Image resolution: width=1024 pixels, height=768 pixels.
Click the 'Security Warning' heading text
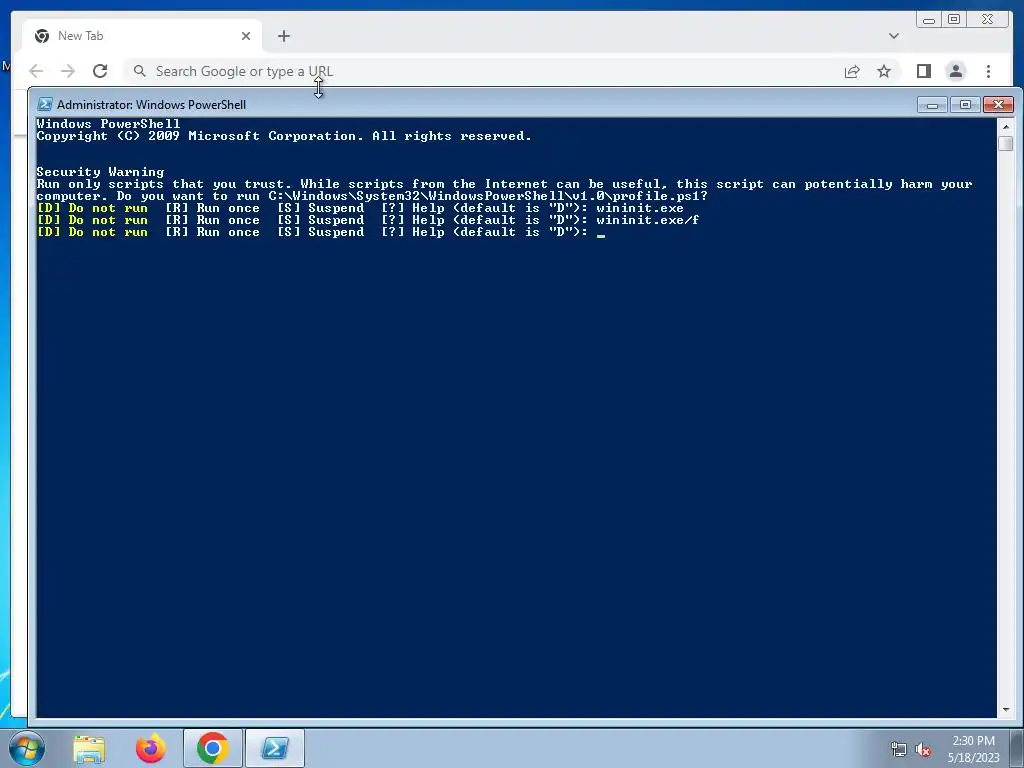100,172
